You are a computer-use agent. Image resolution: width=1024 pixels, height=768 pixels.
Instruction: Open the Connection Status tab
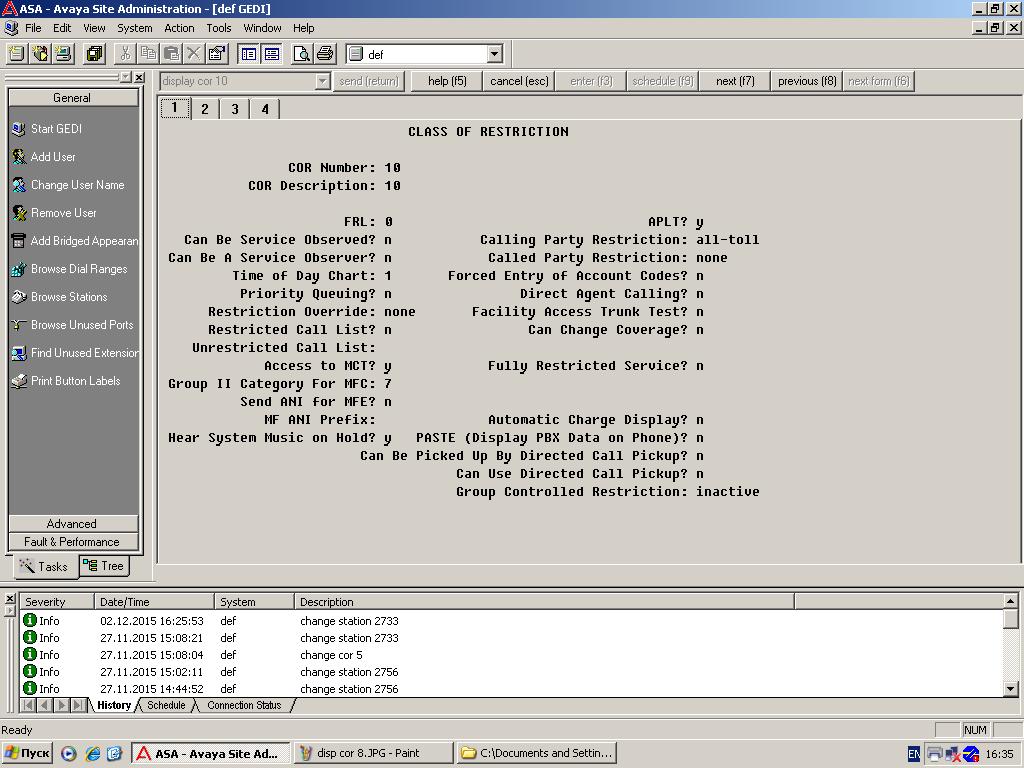244,705
